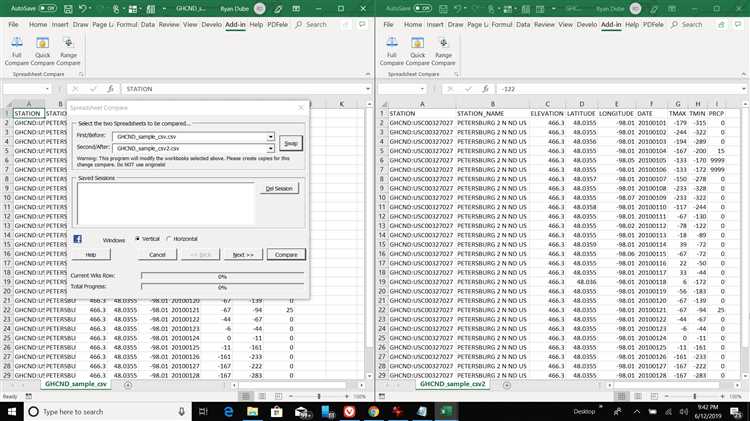Click ELEVATION header cell in right window

[x=547, y=113]
